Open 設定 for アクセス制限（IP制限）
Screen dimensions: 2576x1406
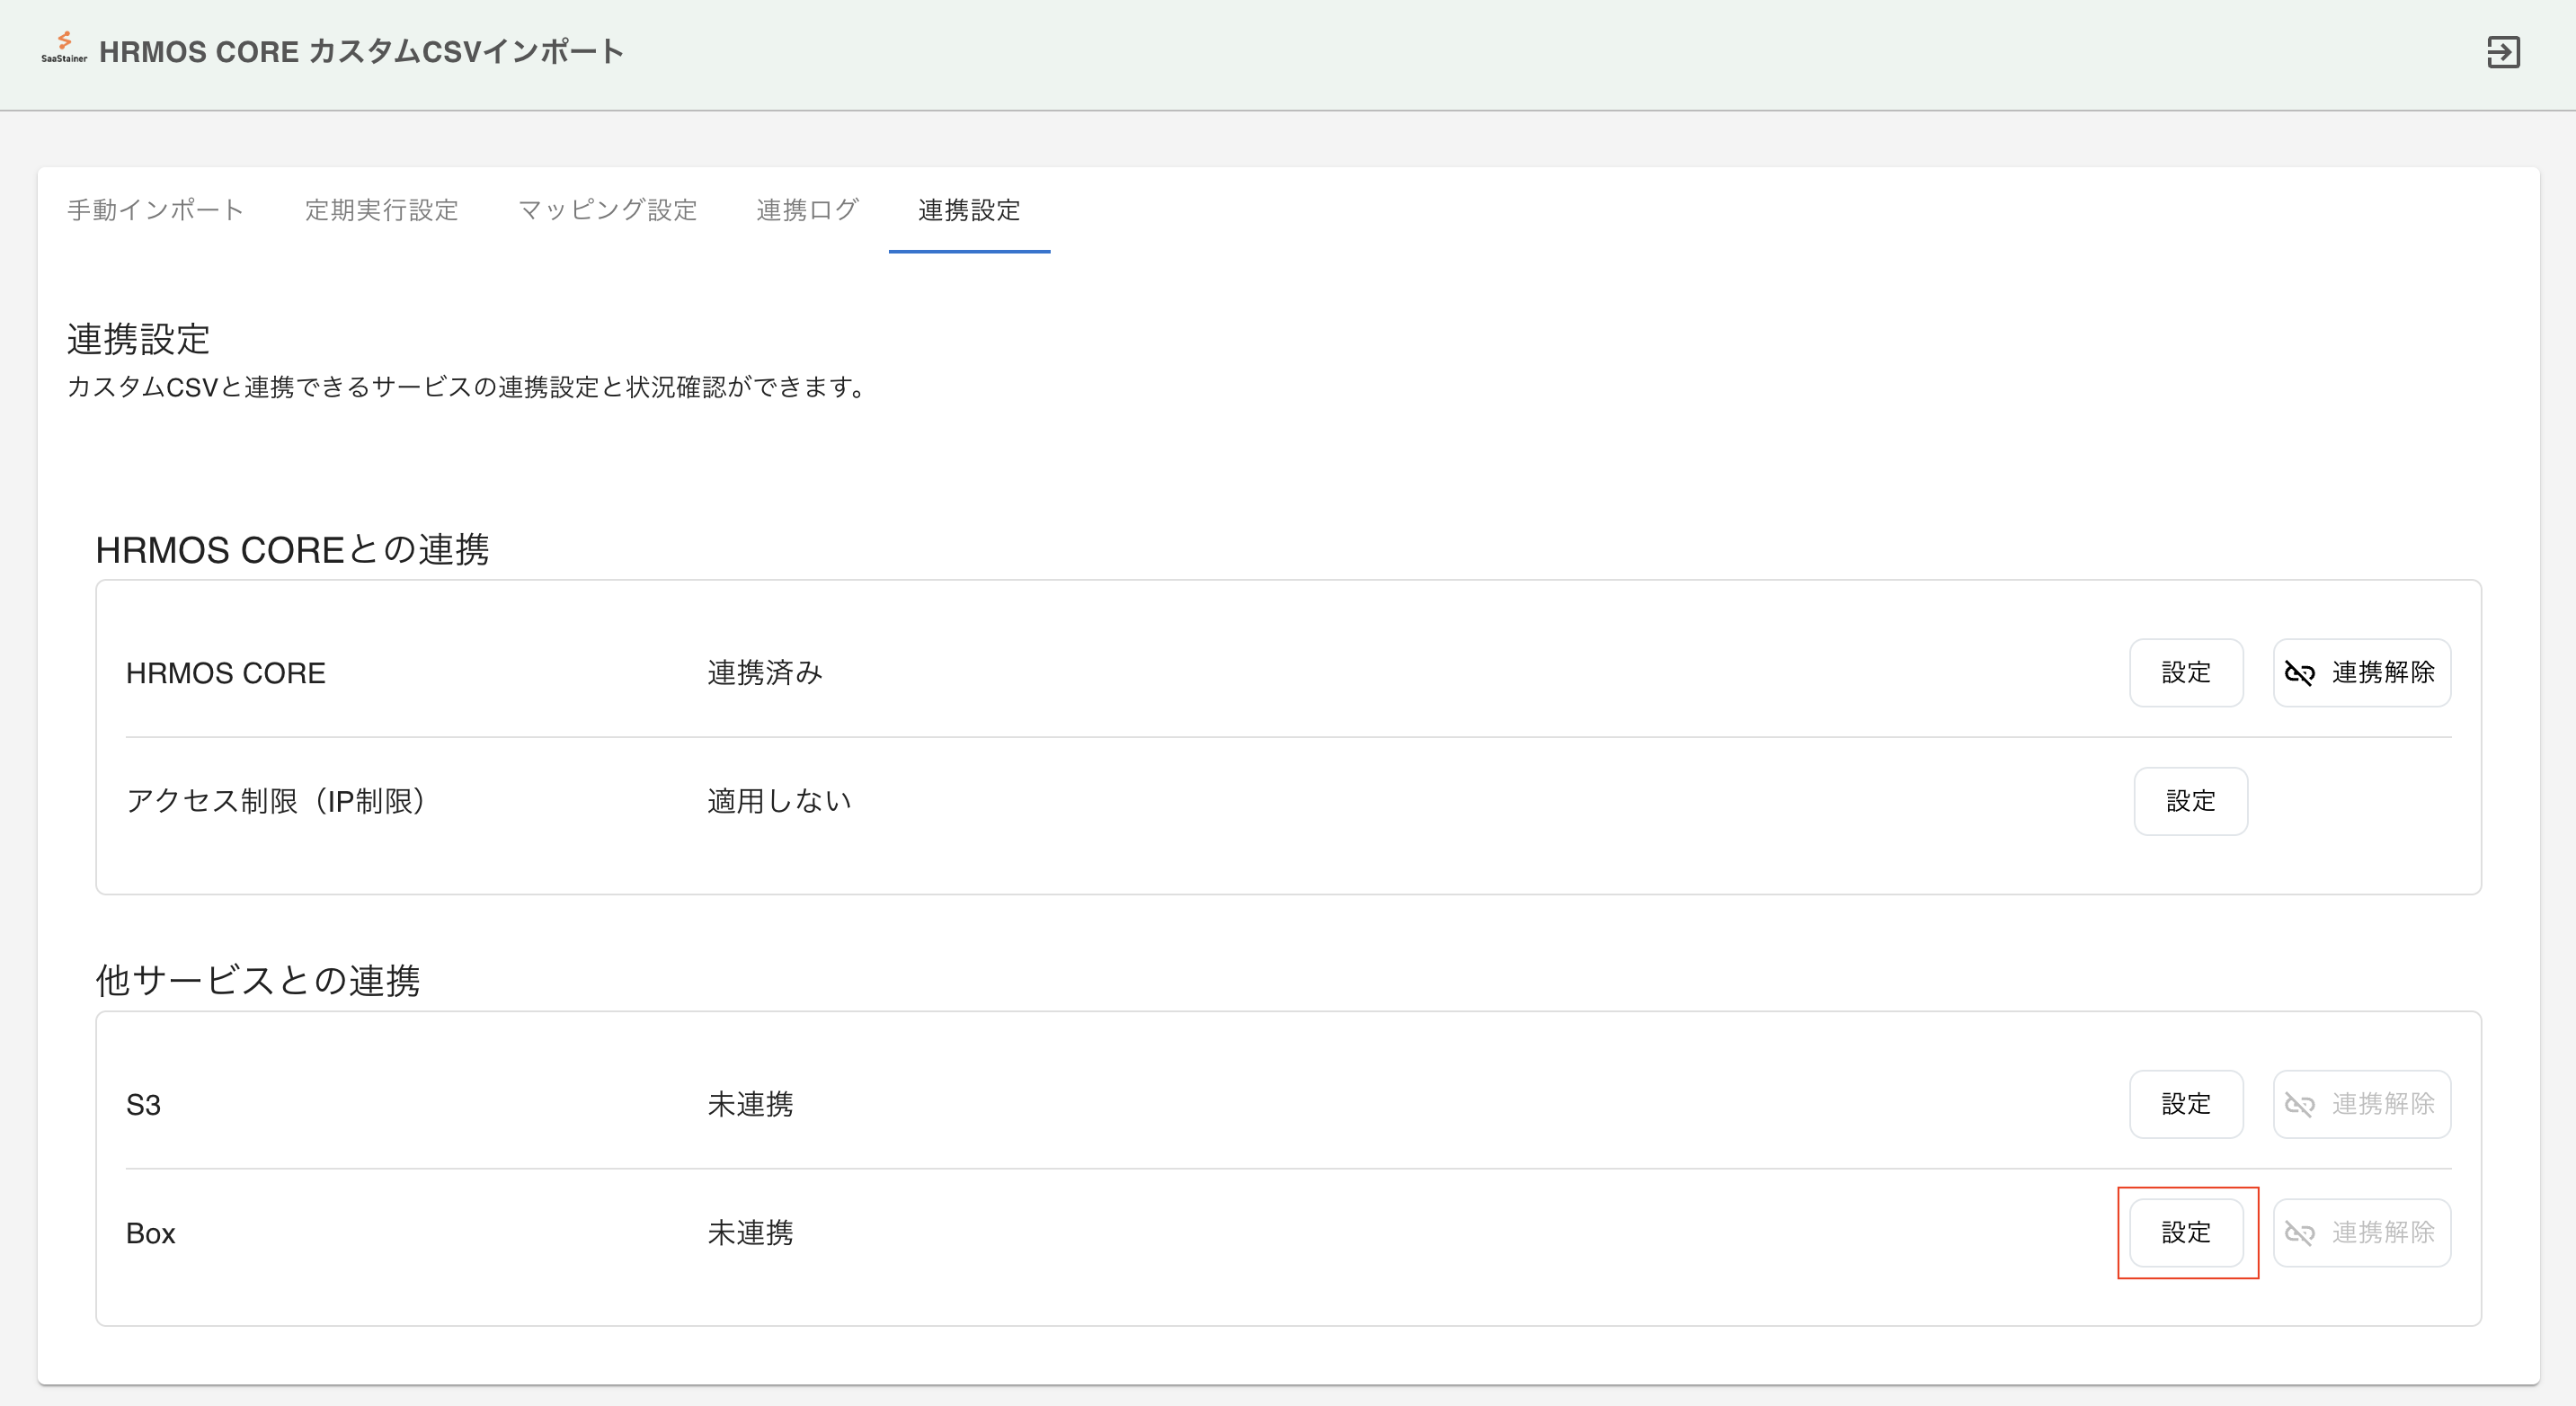point(2190,801)
